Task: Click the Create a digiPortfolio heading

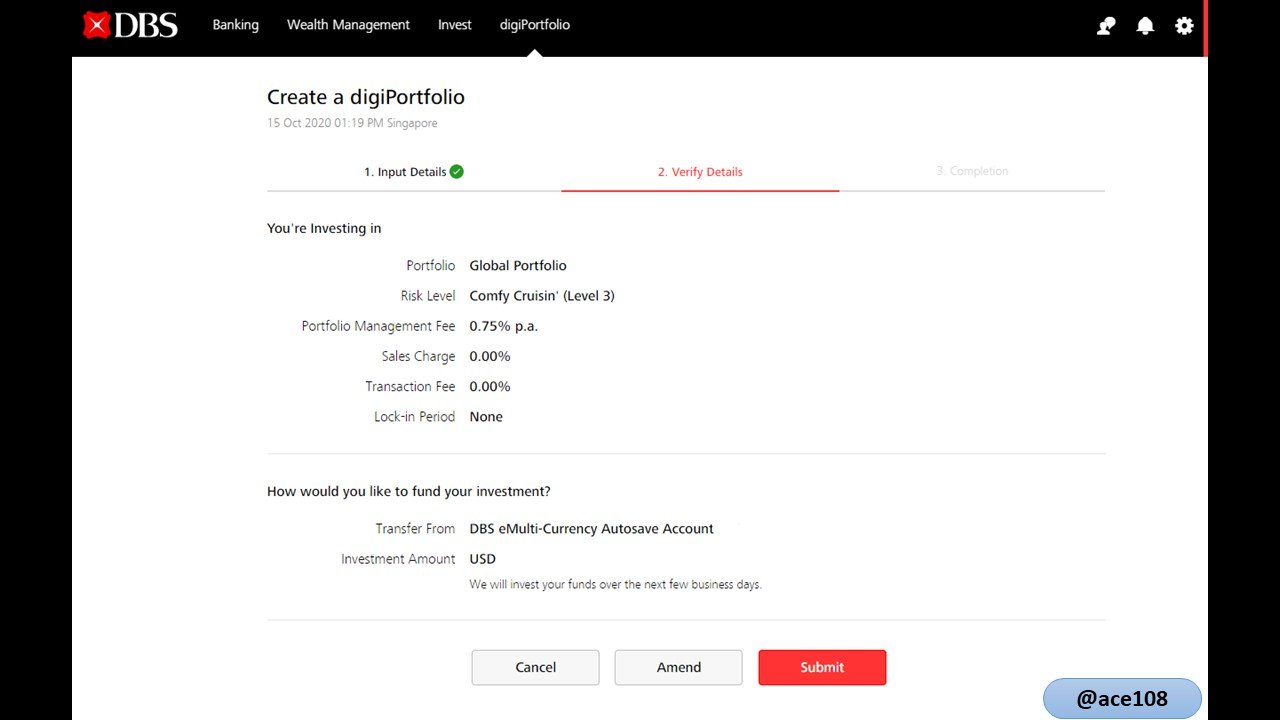Action: pyautogui.click(x=366, y=97)
